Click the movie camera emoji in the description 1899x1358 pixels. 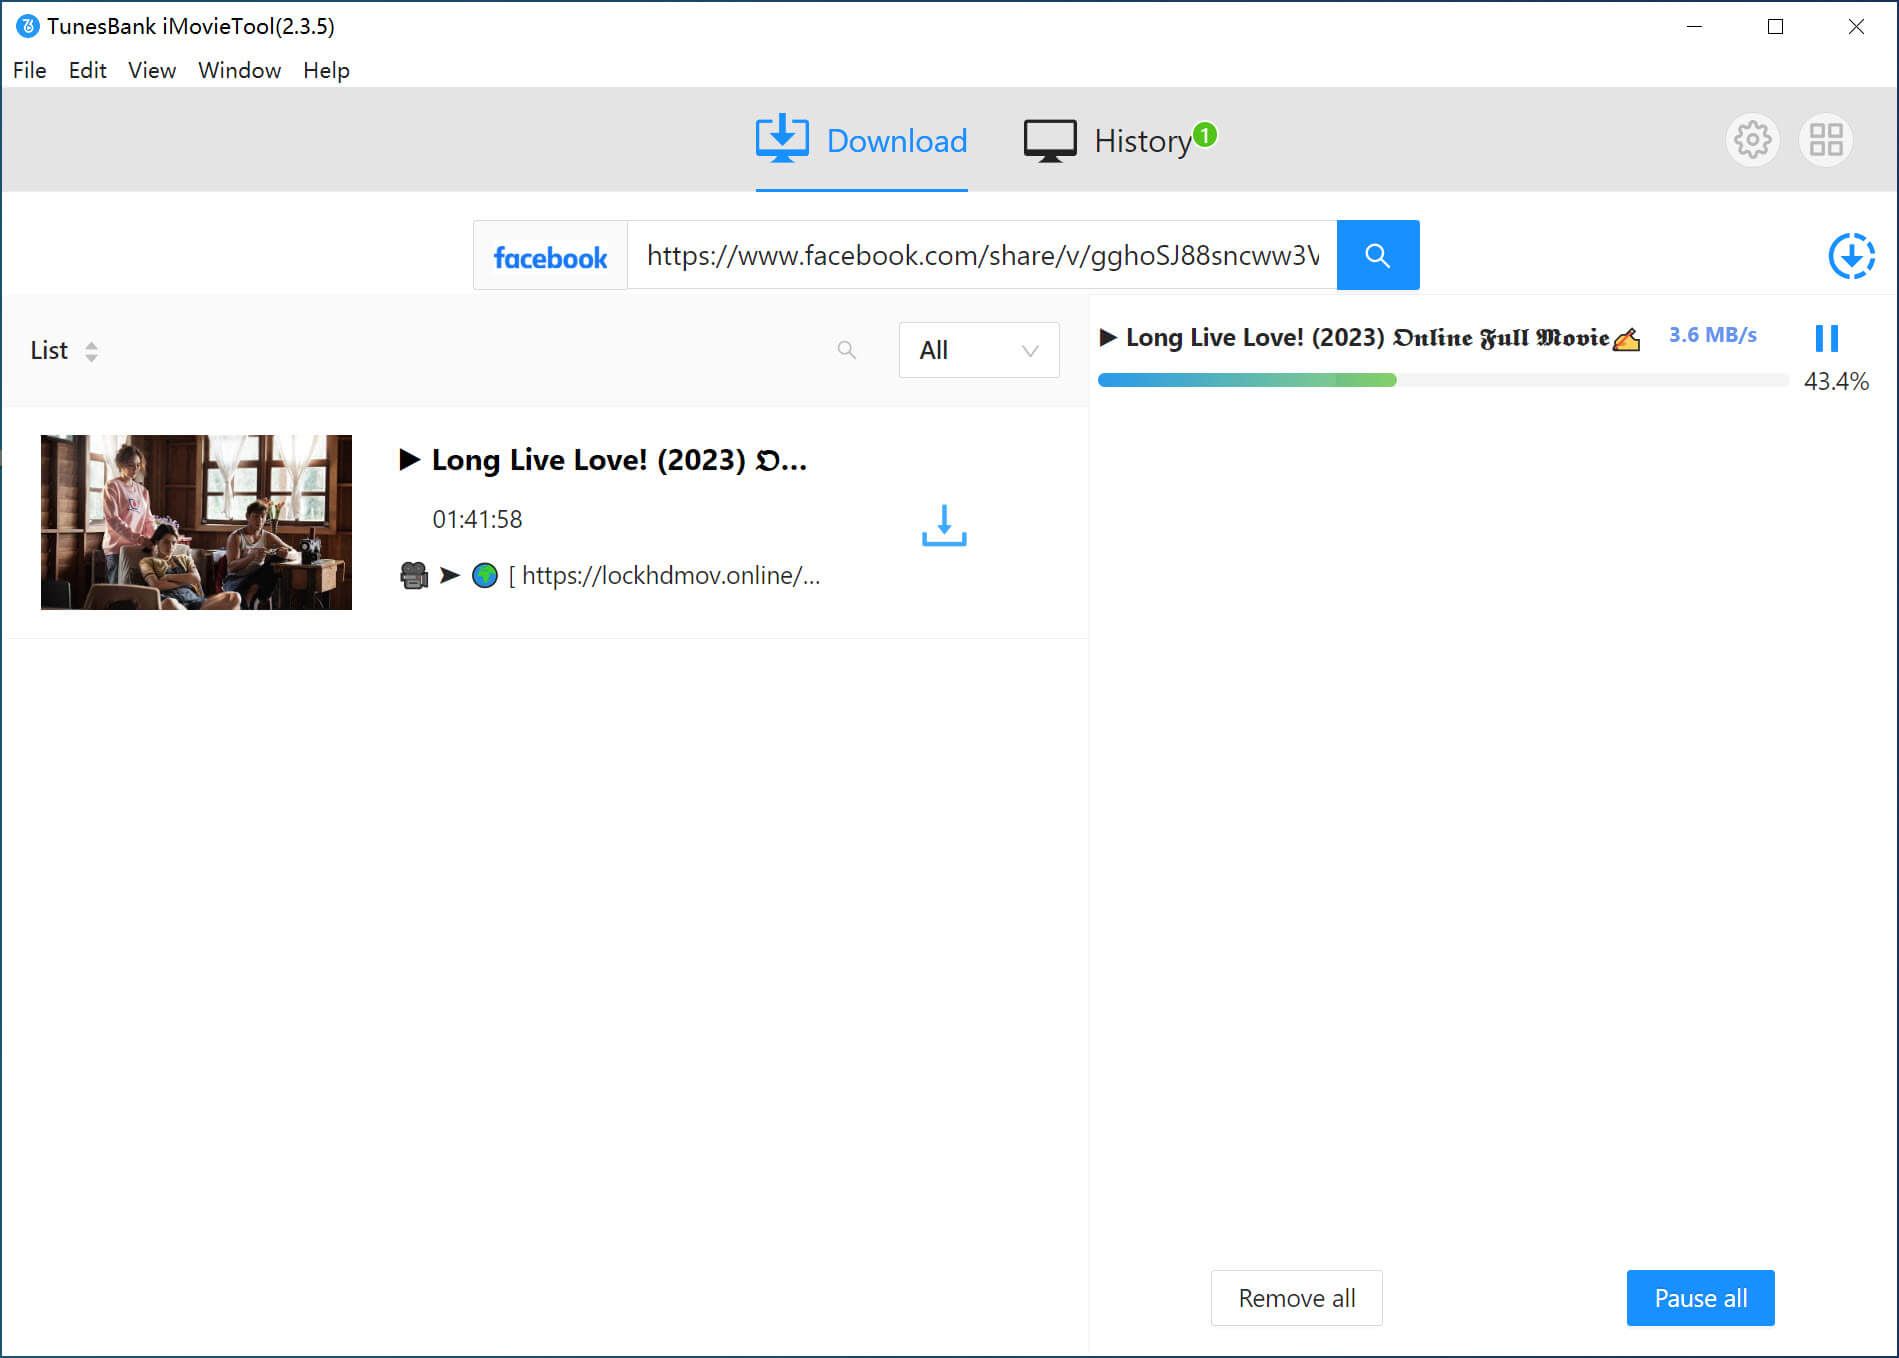click(414, 575)
